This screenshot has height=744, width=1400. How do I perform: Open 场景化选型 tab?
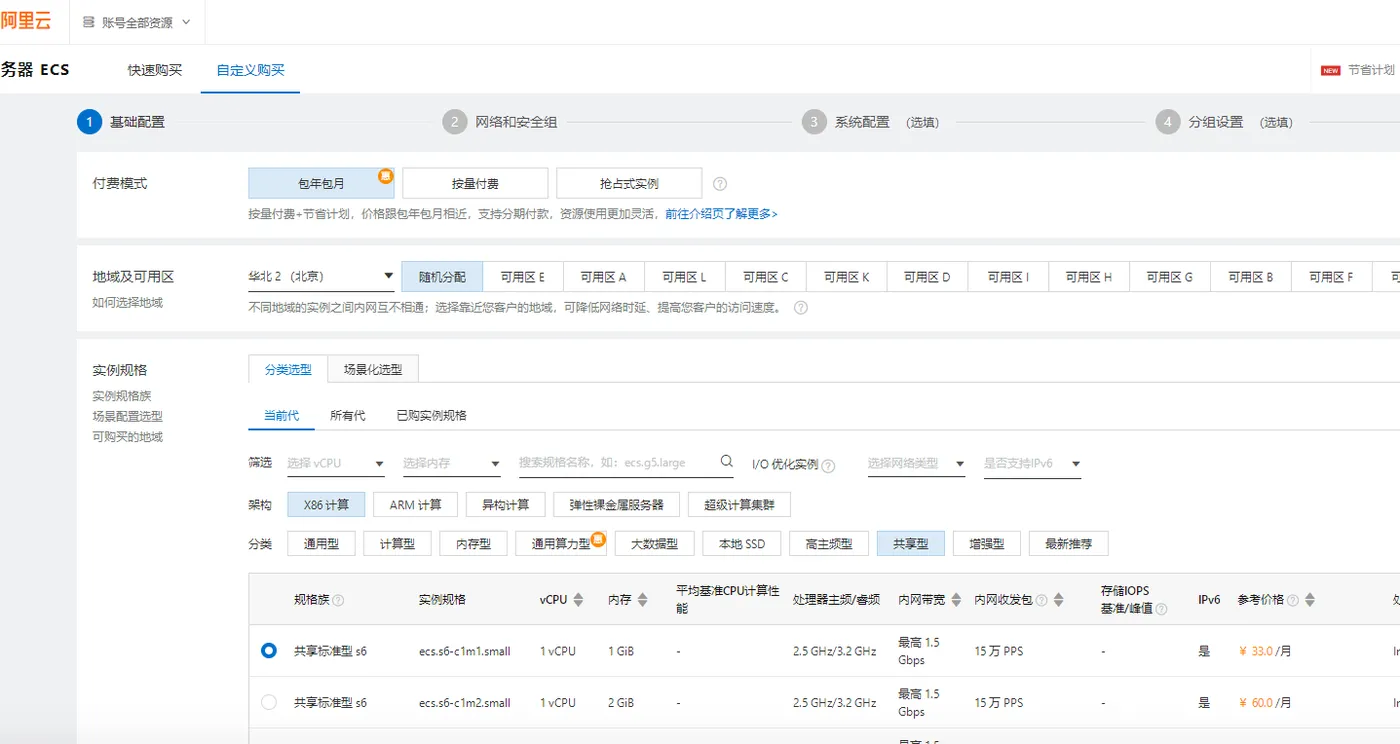[x=373, y=369]
